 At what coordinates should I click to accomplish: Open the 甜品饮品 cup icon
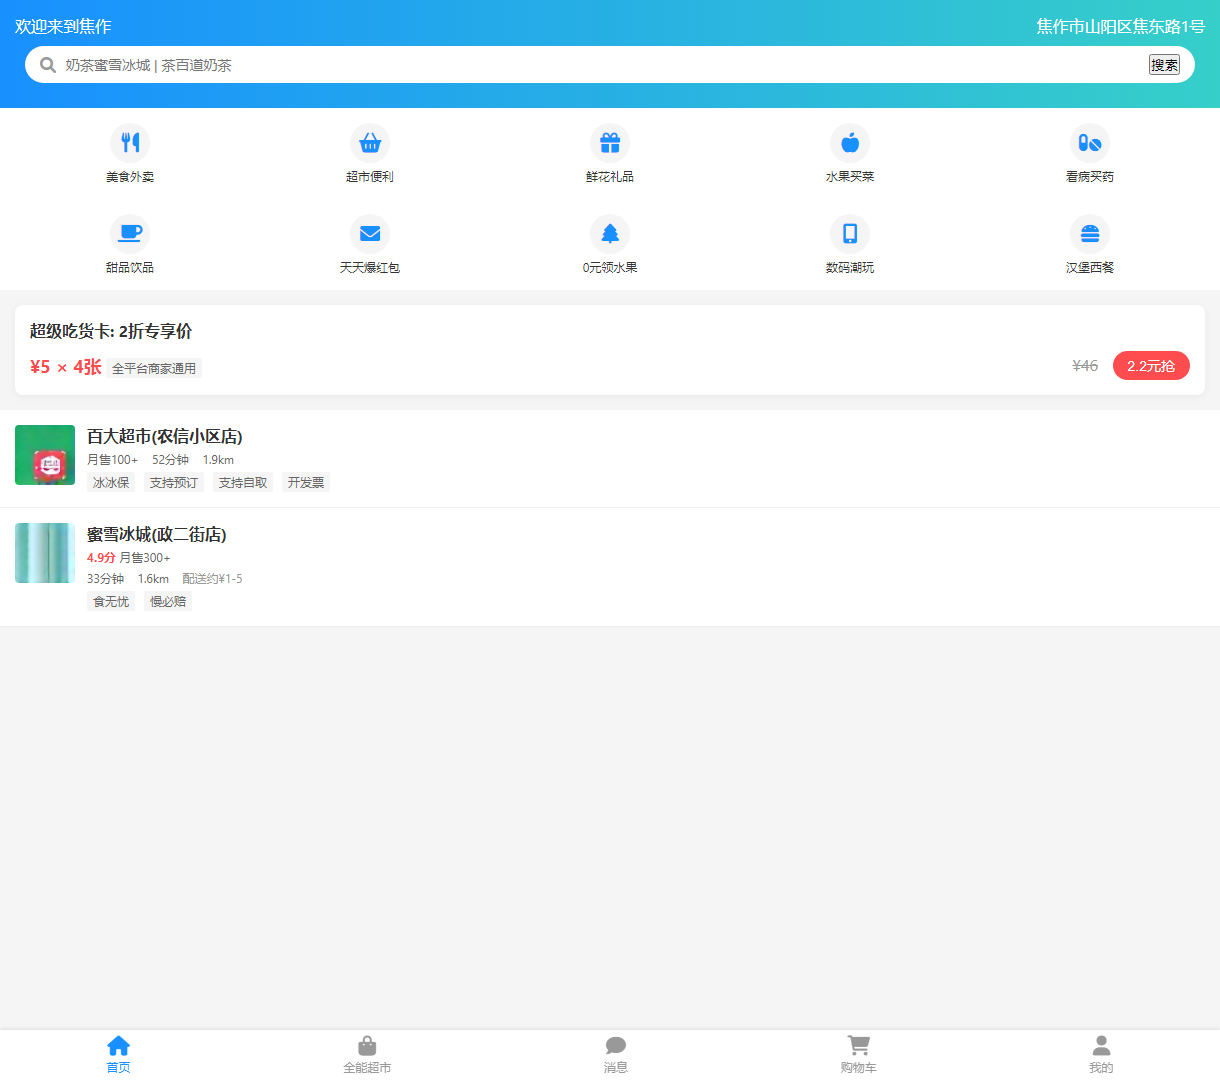pyautogui.click(x=130, y=234)
